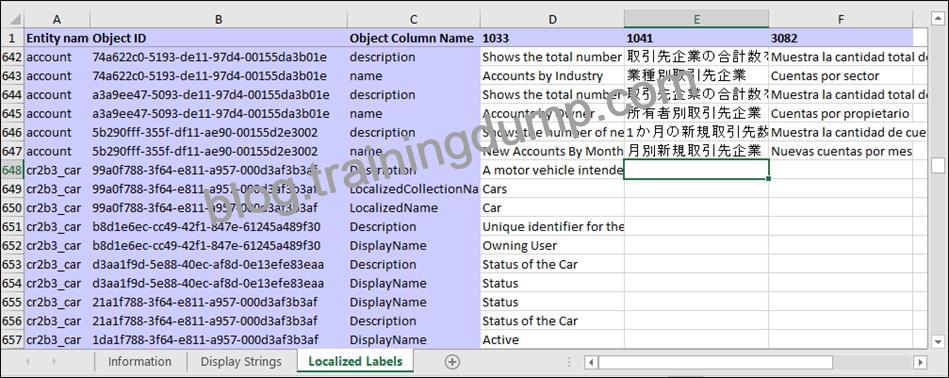Switch to the Display Strings tab

[x=241, y=362]
